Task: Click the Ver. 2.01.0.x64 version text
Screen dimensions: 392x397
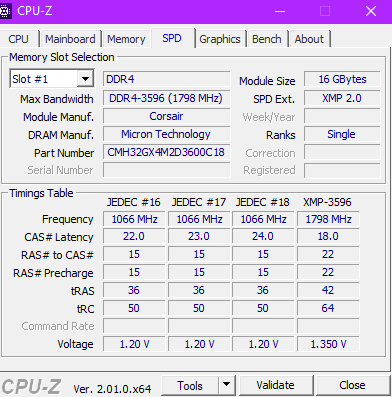Action: coord(112,389)
